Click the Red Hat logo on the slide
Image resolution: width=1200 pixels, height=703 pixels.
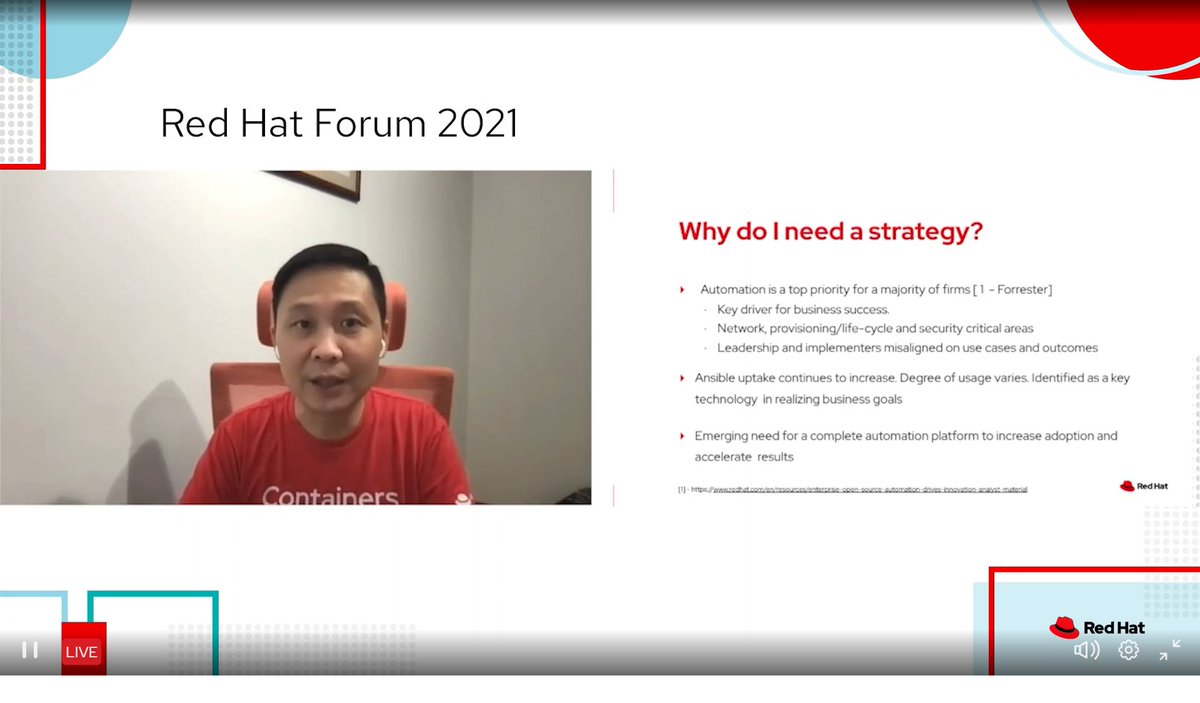pyautogui.click(x=1143, y=486)
